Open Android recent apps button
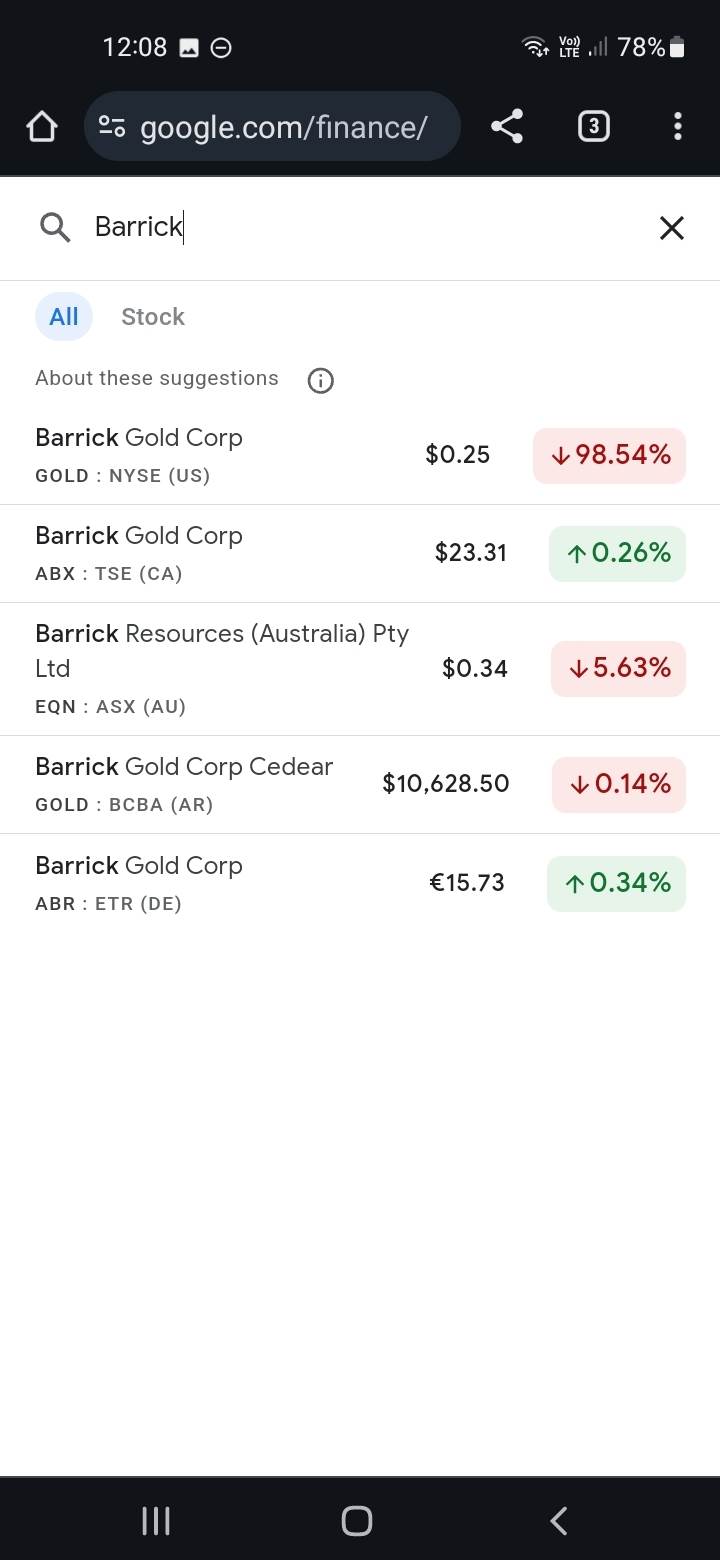 [156, 1521]
